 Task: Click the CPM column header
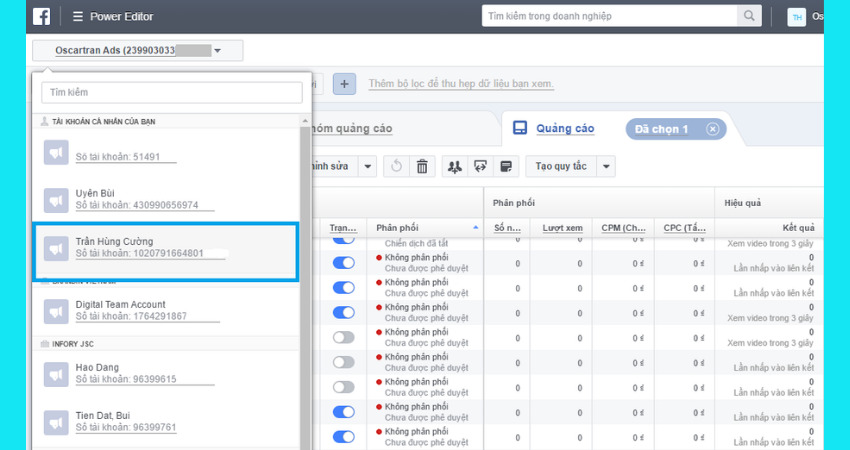(623, 228)
